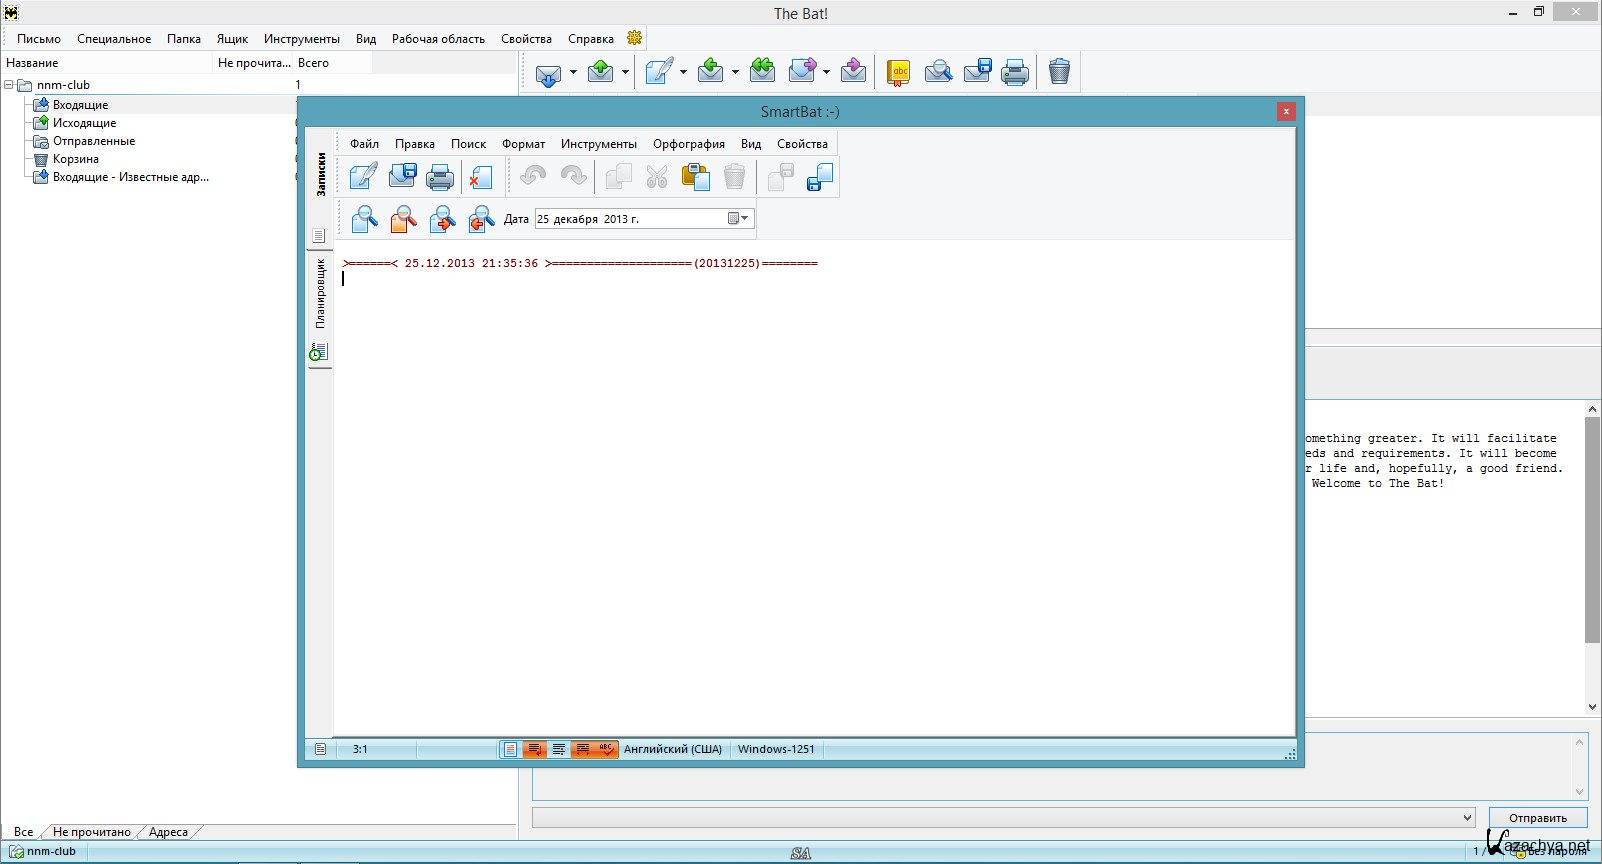This screenshot has width=1602, height=864.
Task: Open dropdown arrow next to reply icon
Action: click(x=735, y=72)
